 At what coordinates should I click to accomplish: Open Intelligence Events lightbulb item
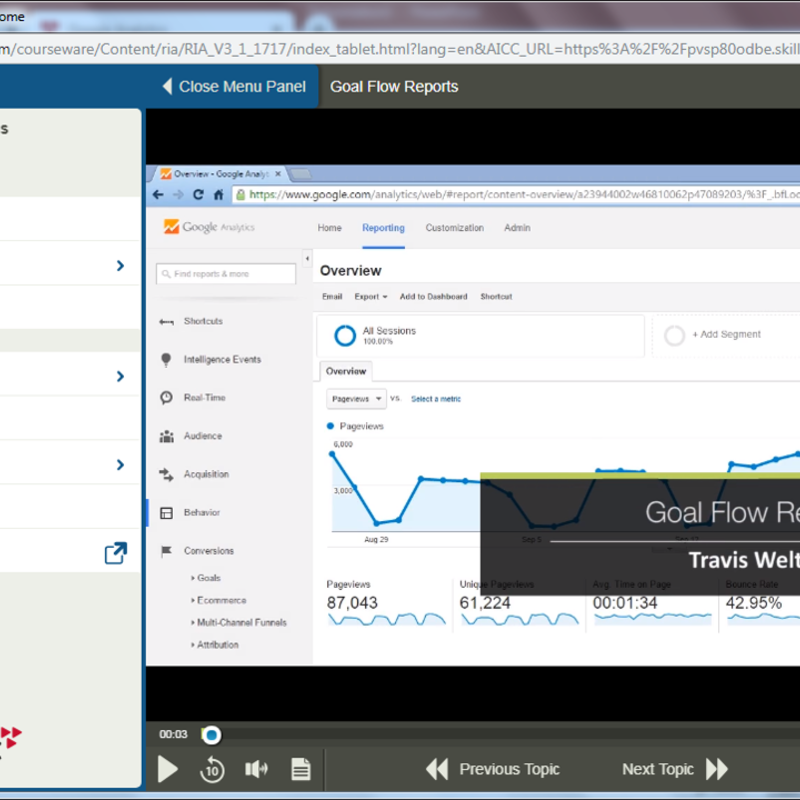tap(166, 360)
